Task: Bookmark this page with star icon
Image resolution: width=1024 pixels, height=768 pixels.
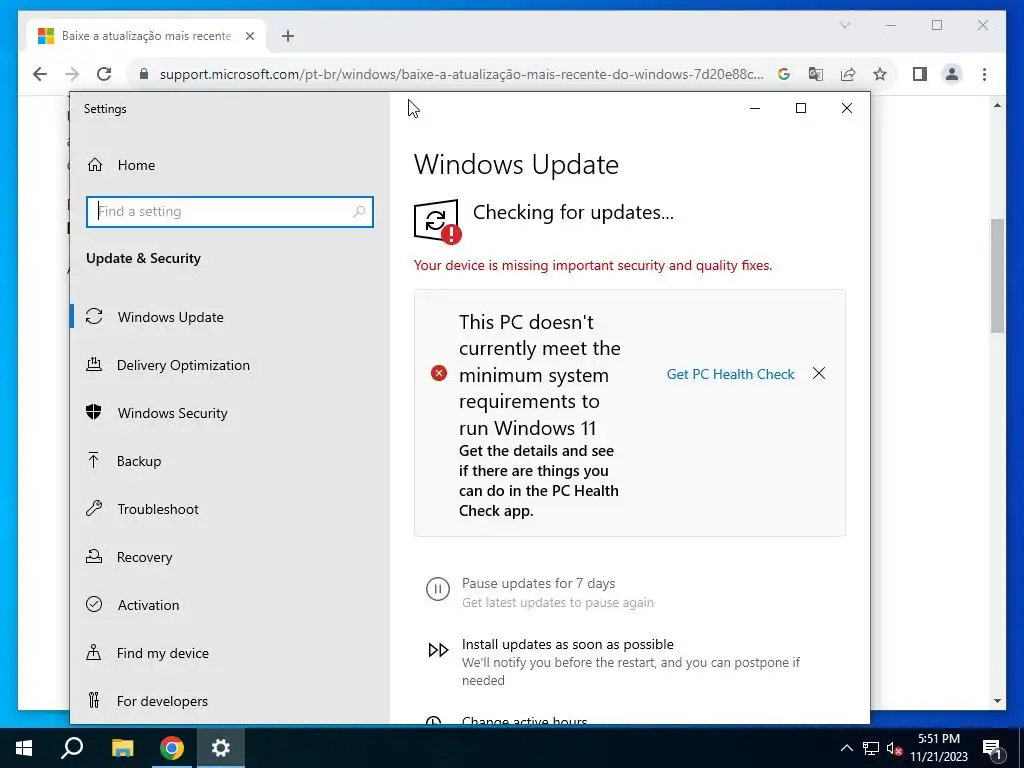Action: [880, 74]
